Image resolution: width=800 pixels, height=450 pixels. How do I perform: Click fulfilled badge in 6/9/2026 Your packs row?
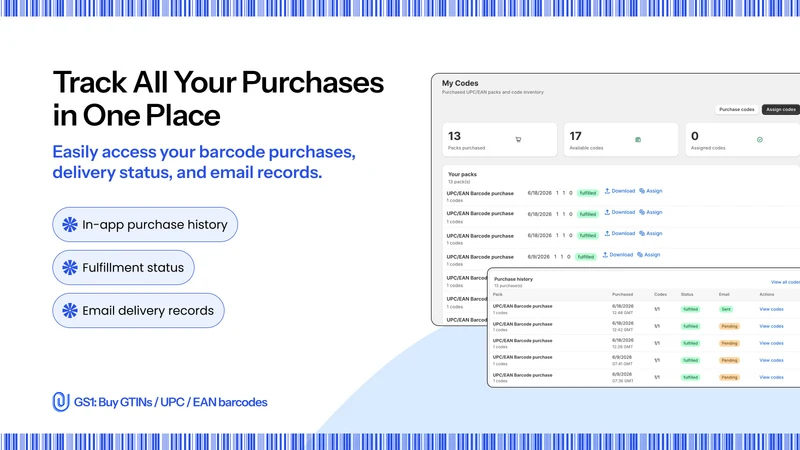pos(586,257)
